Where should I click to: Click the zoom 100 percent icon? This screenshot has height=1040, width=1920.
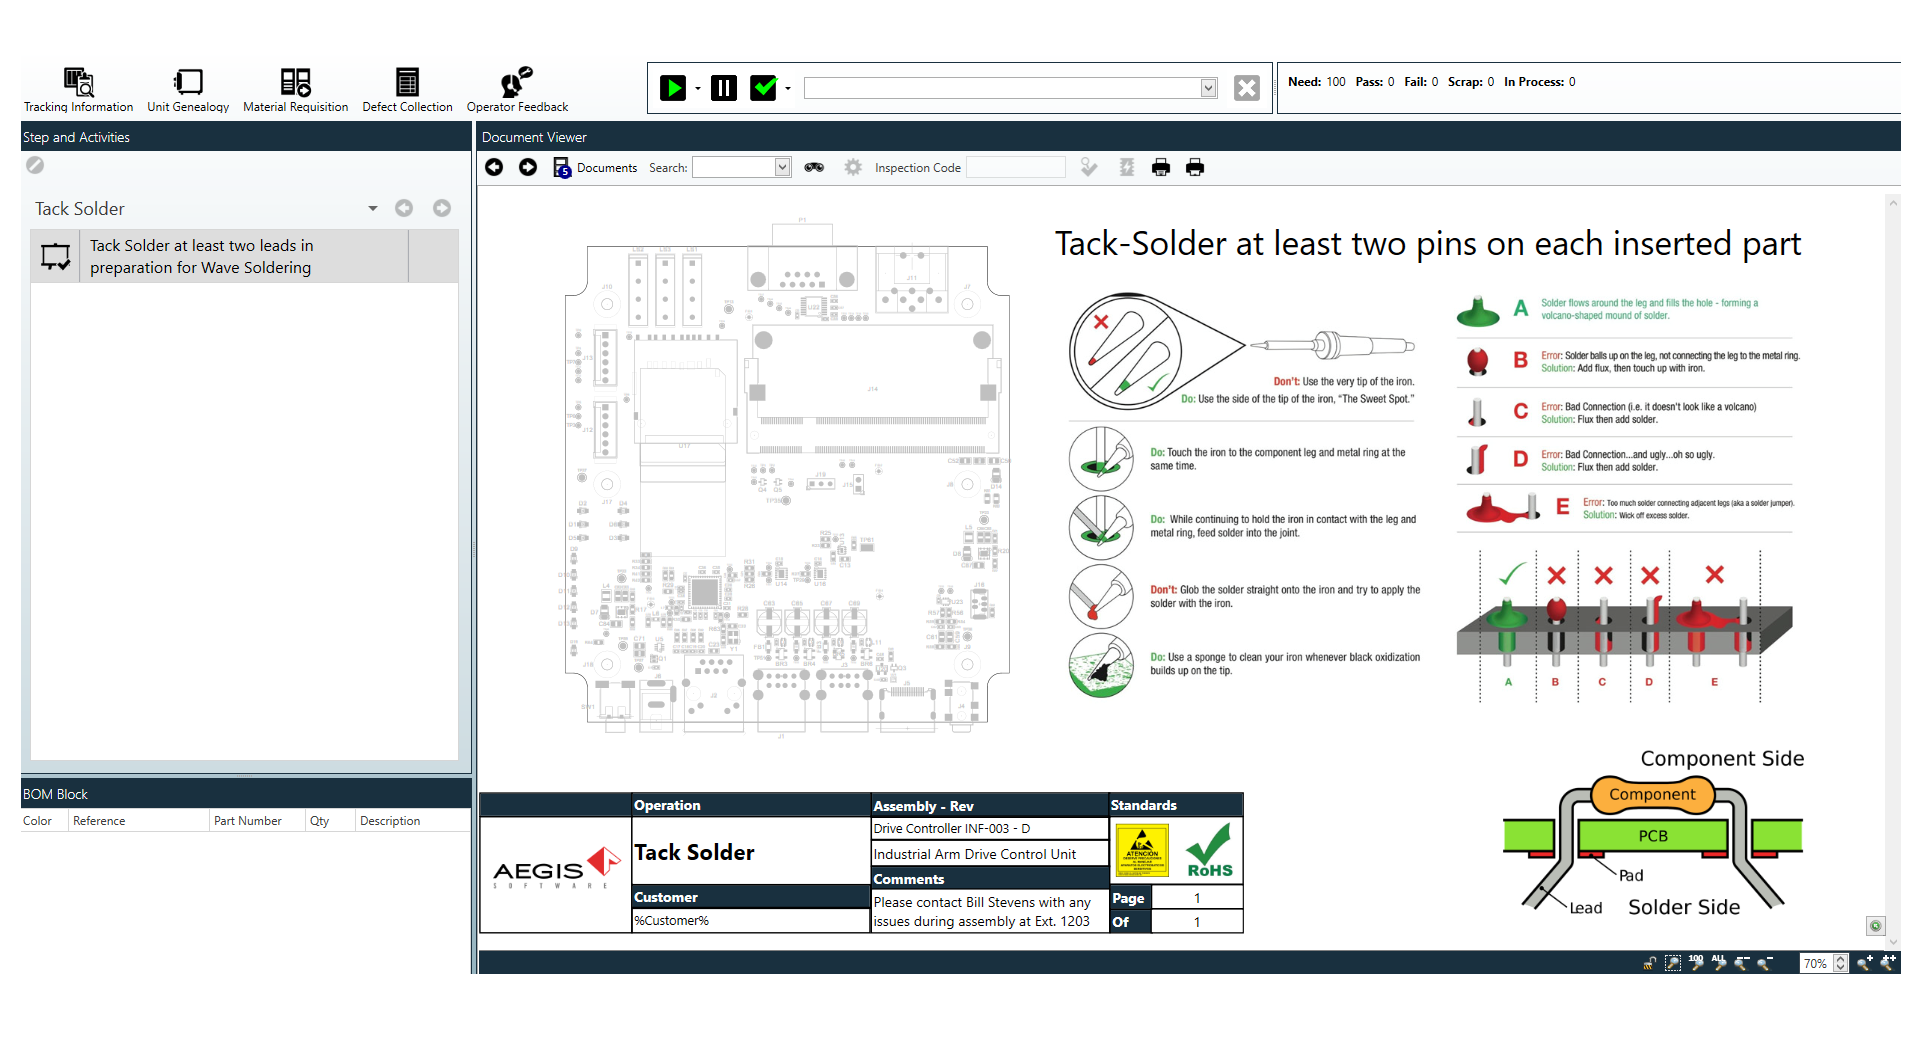pos(1696,963)
